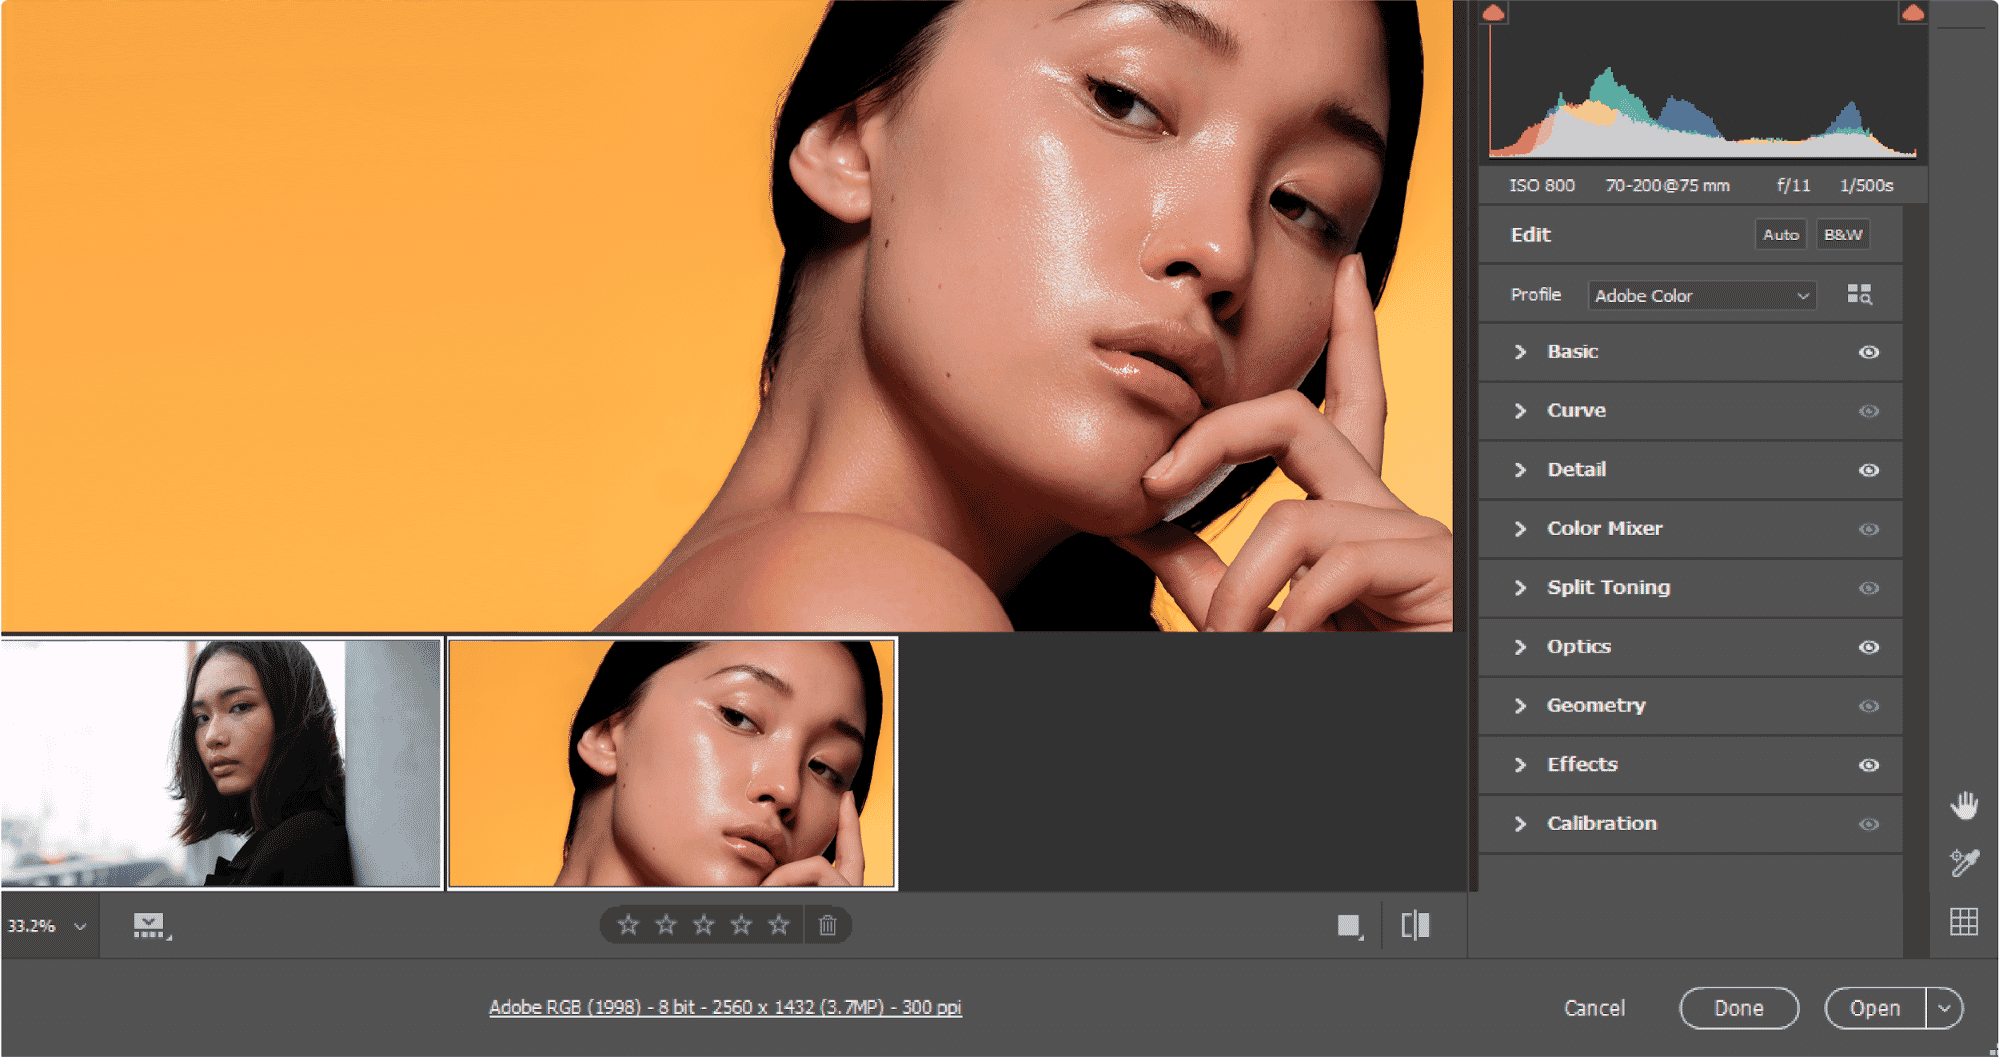Click the single view mode icon
This screenshot has width=1999, height=1058.
[1349, 926]
